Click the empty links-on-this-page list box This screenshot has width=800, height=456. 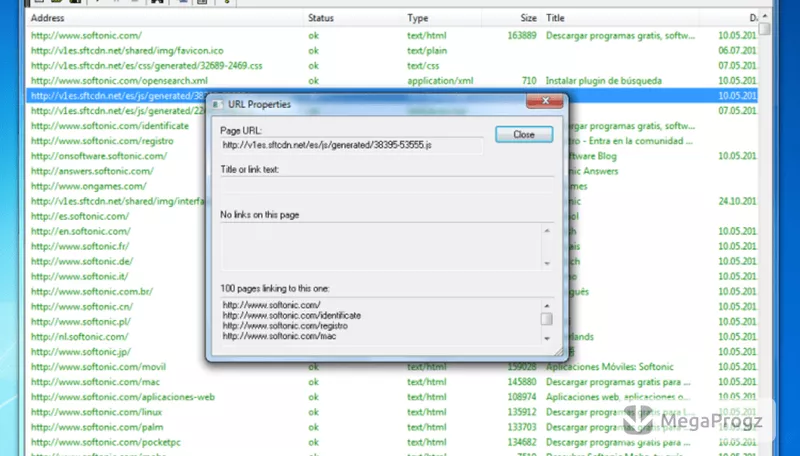[x=381, y=246]
